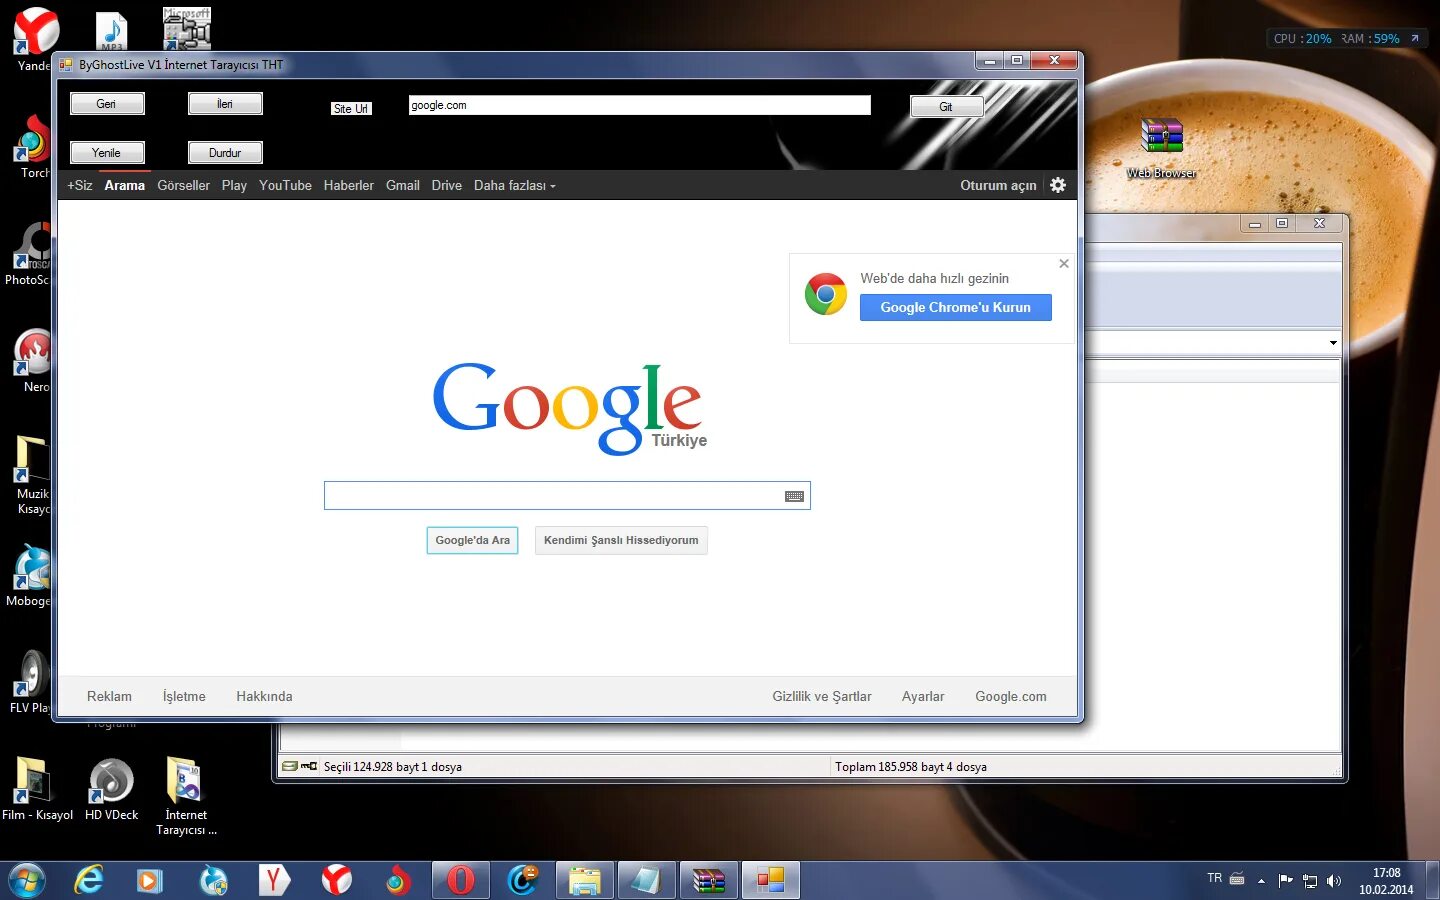Screen dimensions: 1440x900
Task: Open the Film - Kısayol desktop folder
Action: (x=36, y=789)
